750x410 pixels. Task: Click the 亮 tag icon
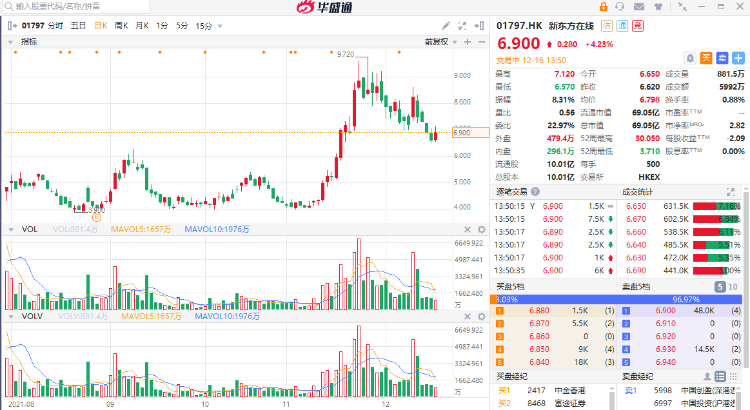(x=638, y=26)
